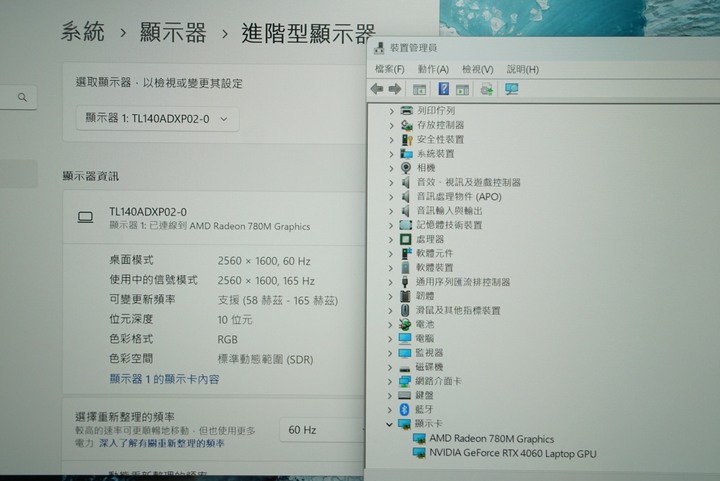Screen dimensions: 720x481
Task: Select the 網路介面卡 network icon
Action: (405, 381)
